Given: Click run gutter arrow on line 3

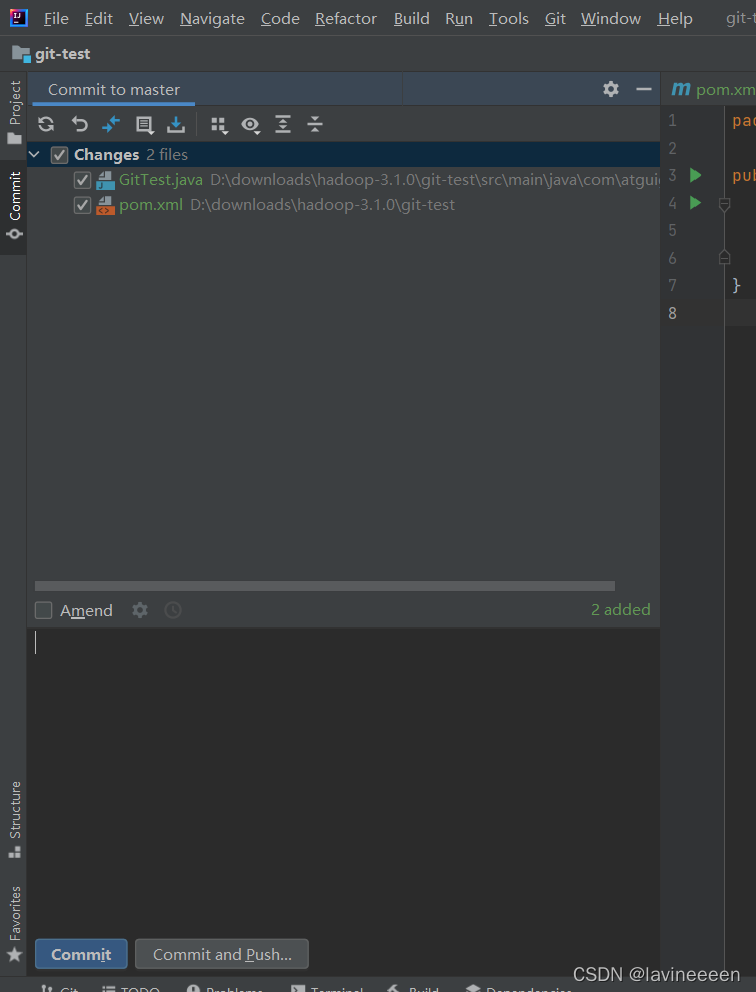Looking at the screenshot, I should click(695, 175).
